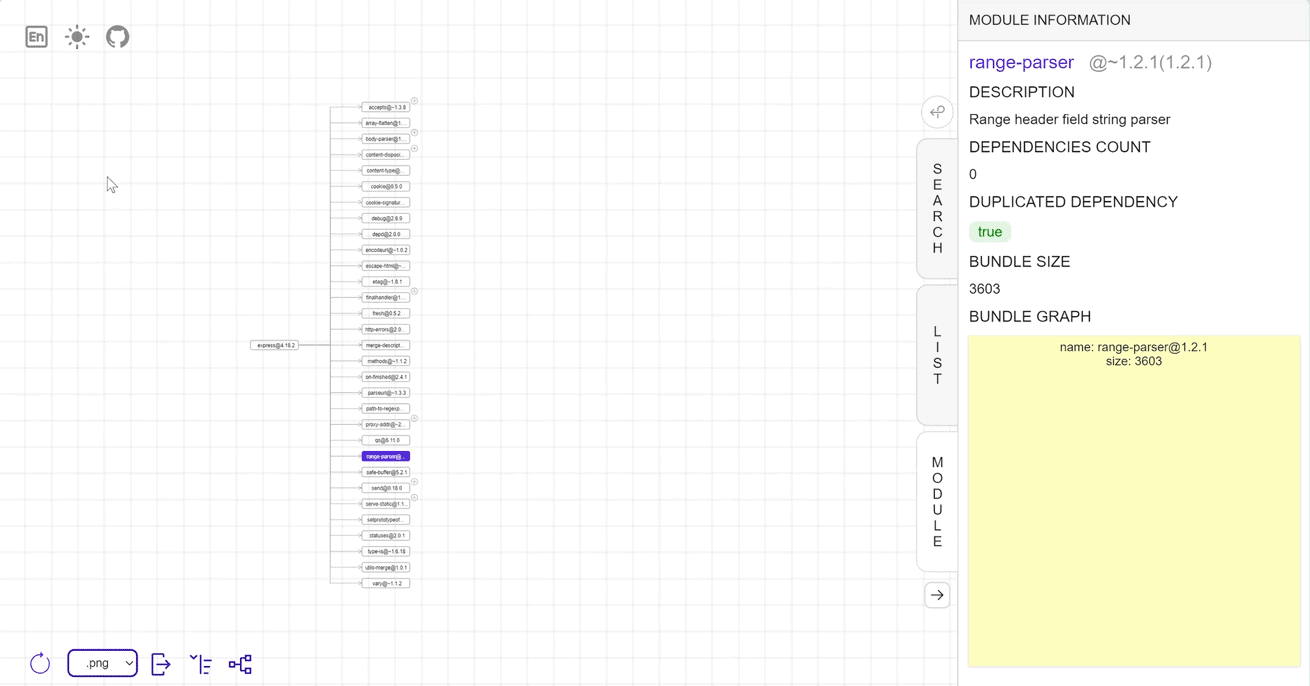1310x686 pixels.
Task: Select the express@4.18.2 root node
Action: (275, 345)
